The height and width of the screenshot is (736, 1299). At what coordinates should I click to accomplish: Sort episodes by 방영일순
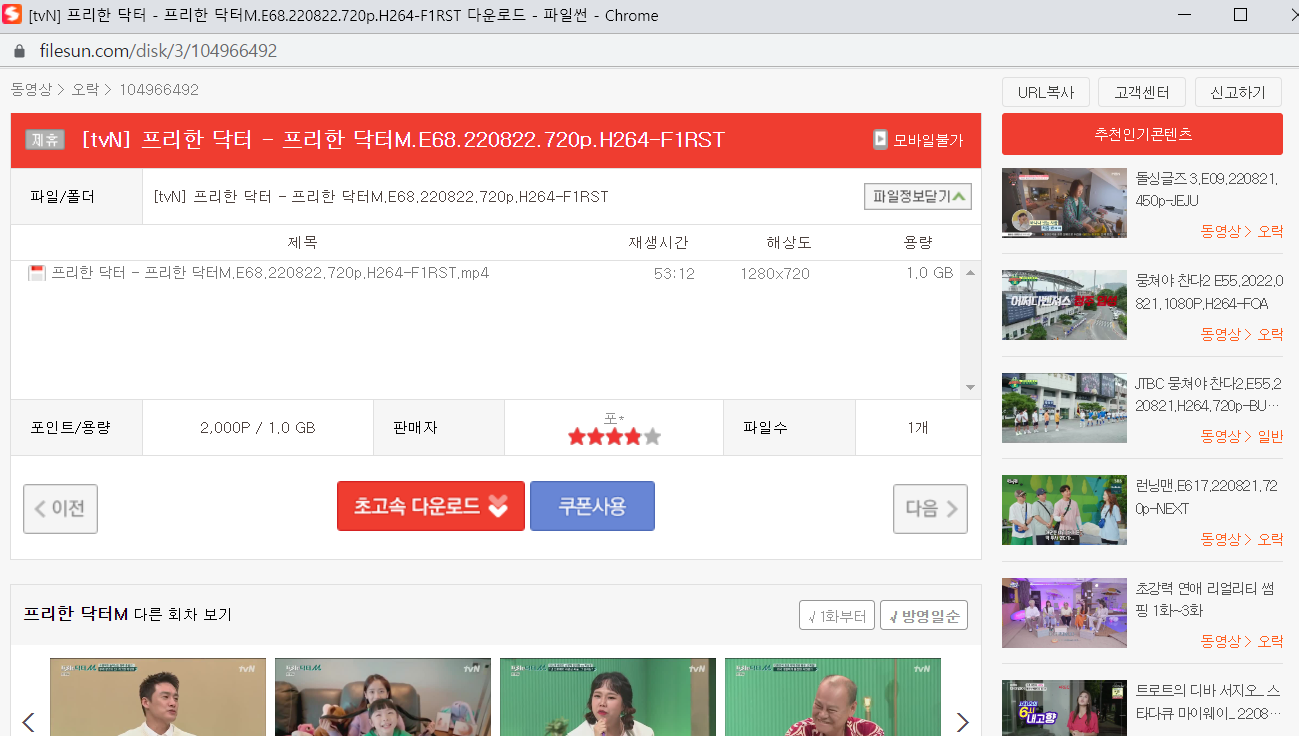coord(924,615)
